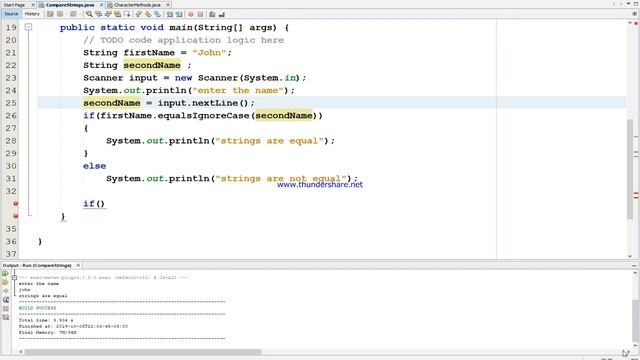Click the bottom icon in Output sidebar
Screen dimensions: 640x360
[6, 317]
